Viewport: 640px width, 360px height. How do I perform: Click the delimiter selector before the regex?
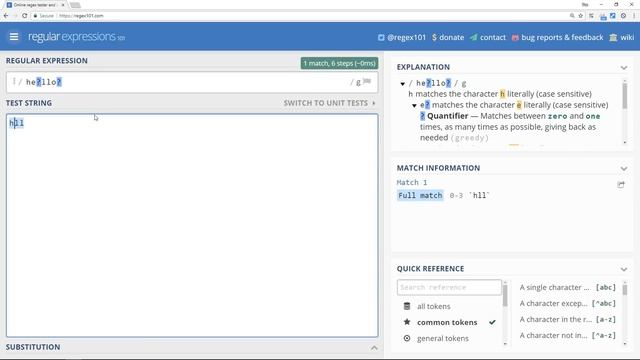14,82
